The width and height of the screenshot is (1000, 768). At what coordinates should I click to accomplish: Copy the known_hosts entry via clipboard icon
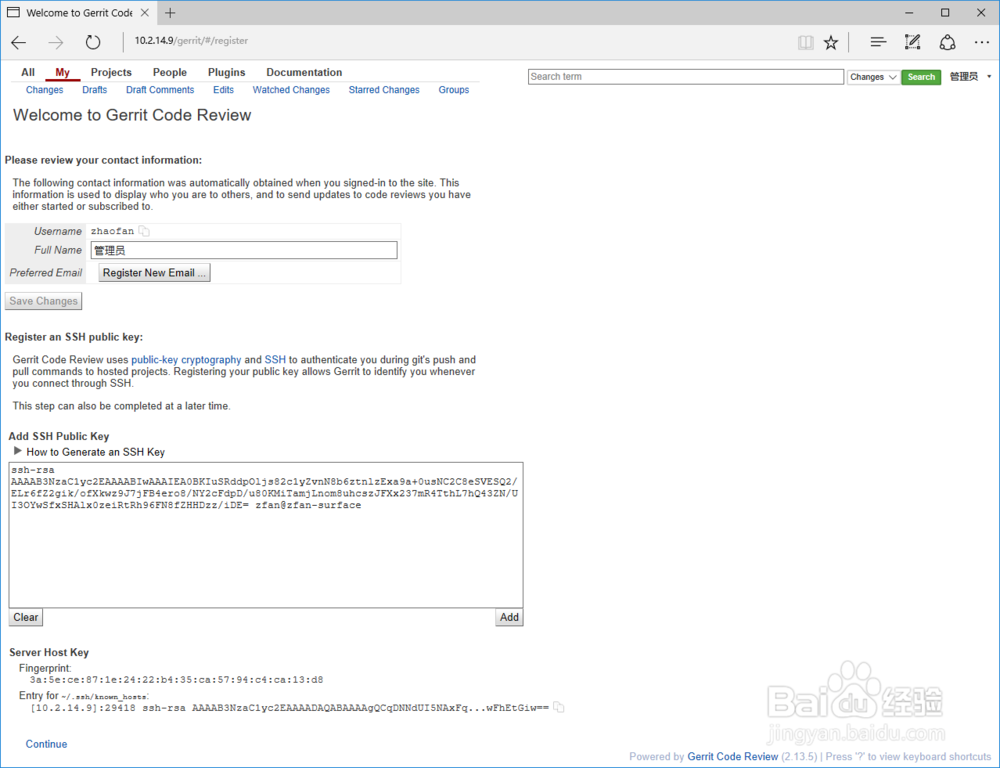point(559,706)
